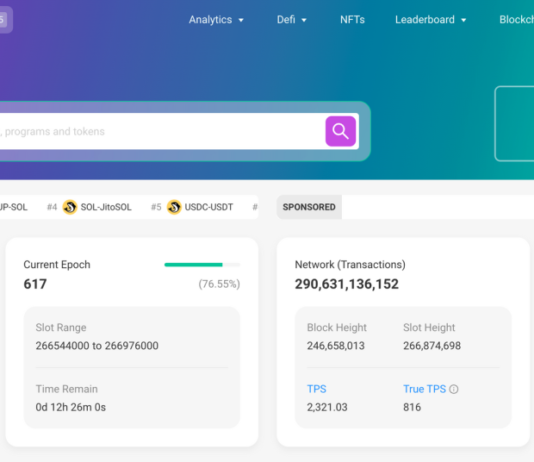
Task: Click the epoch number 617
Action: [35, 284]
